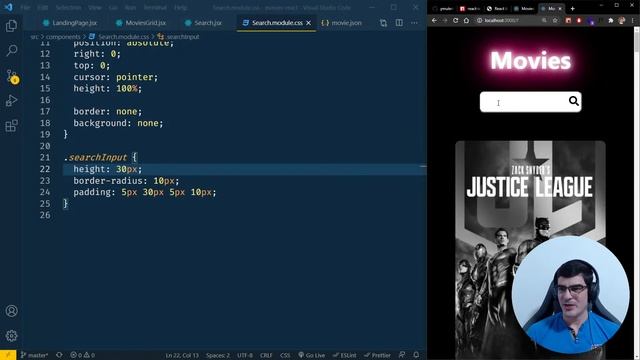
Task: Click the browser Home button
Action: (466, 20)
